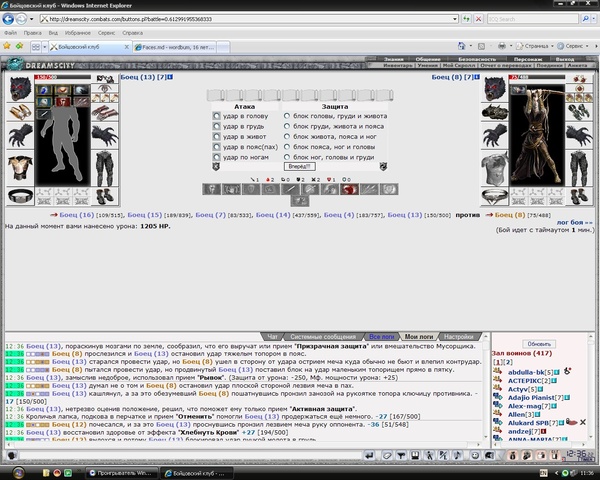Image resolution: width=600 pixels, height=480 pixels.
Task: Click the info icon next to Боец (13)
Action: click(x=170, y=77)
